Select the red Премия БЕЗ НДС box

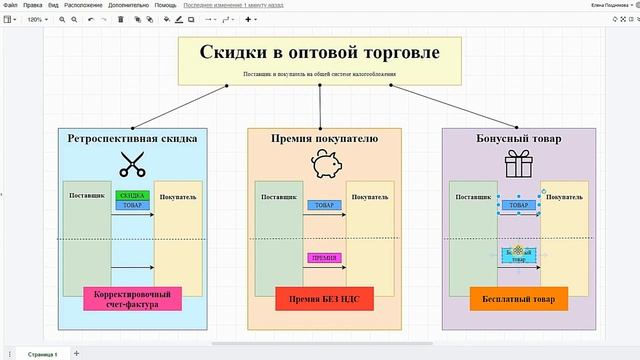324,299
